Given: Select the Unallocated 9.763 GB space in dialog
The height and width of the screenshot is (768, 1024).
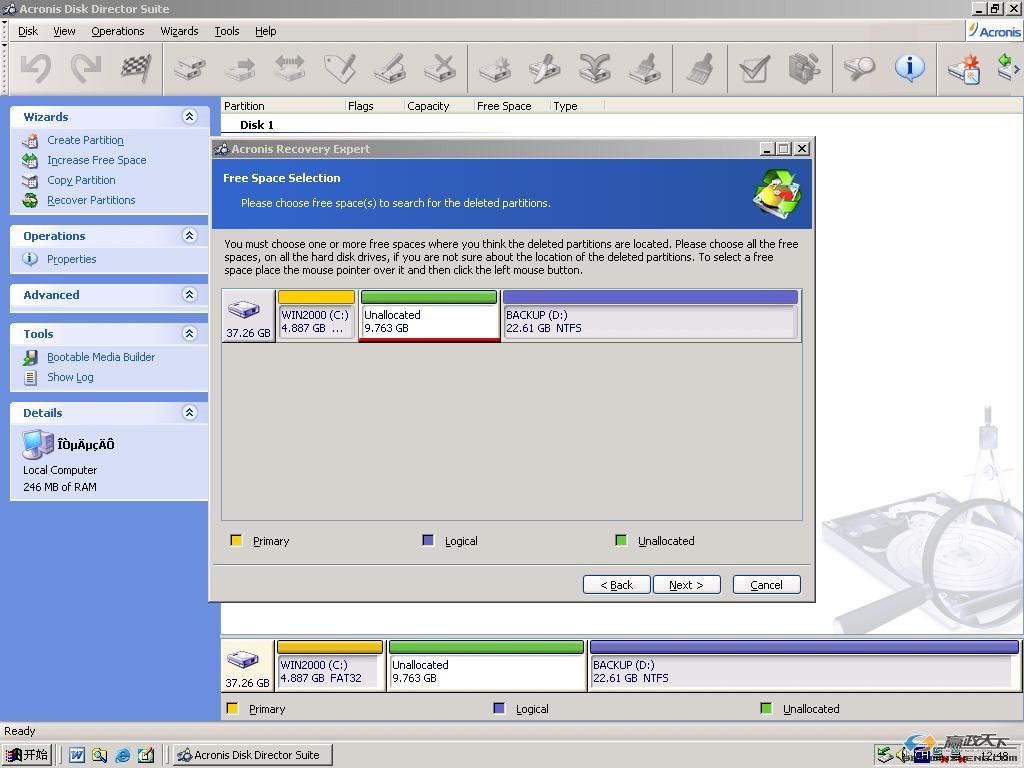Looking at the screenshot, I should tap(429, 315).
